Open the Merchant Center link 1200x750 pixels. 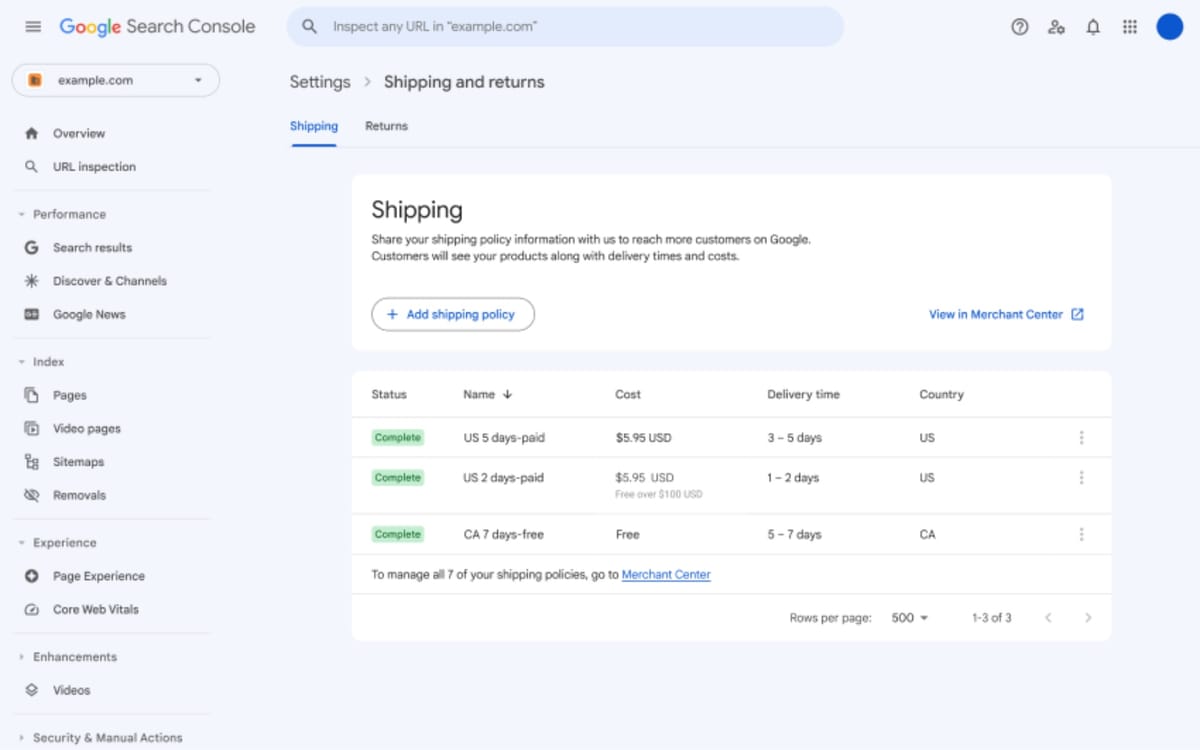point(666,574)
